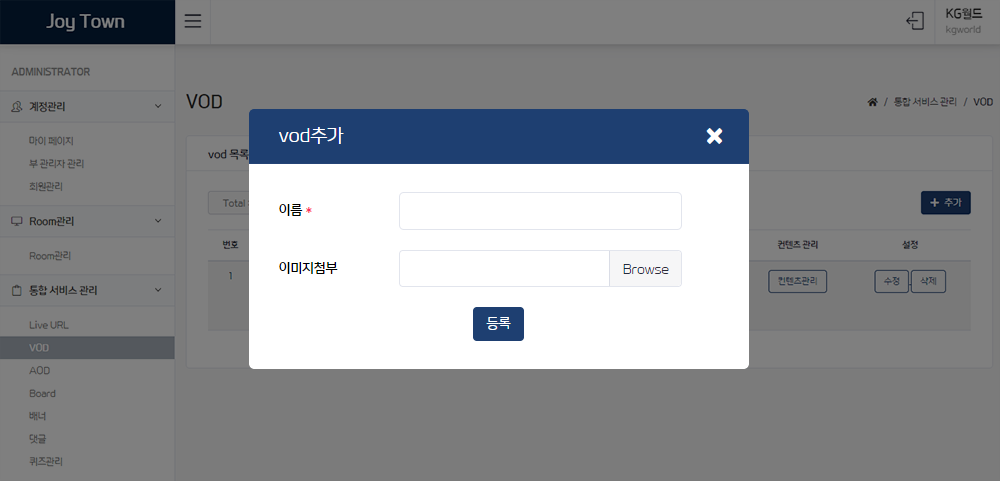The image size is (1000, 481).
Task: Open the AOD menu item
Action: 40,371
